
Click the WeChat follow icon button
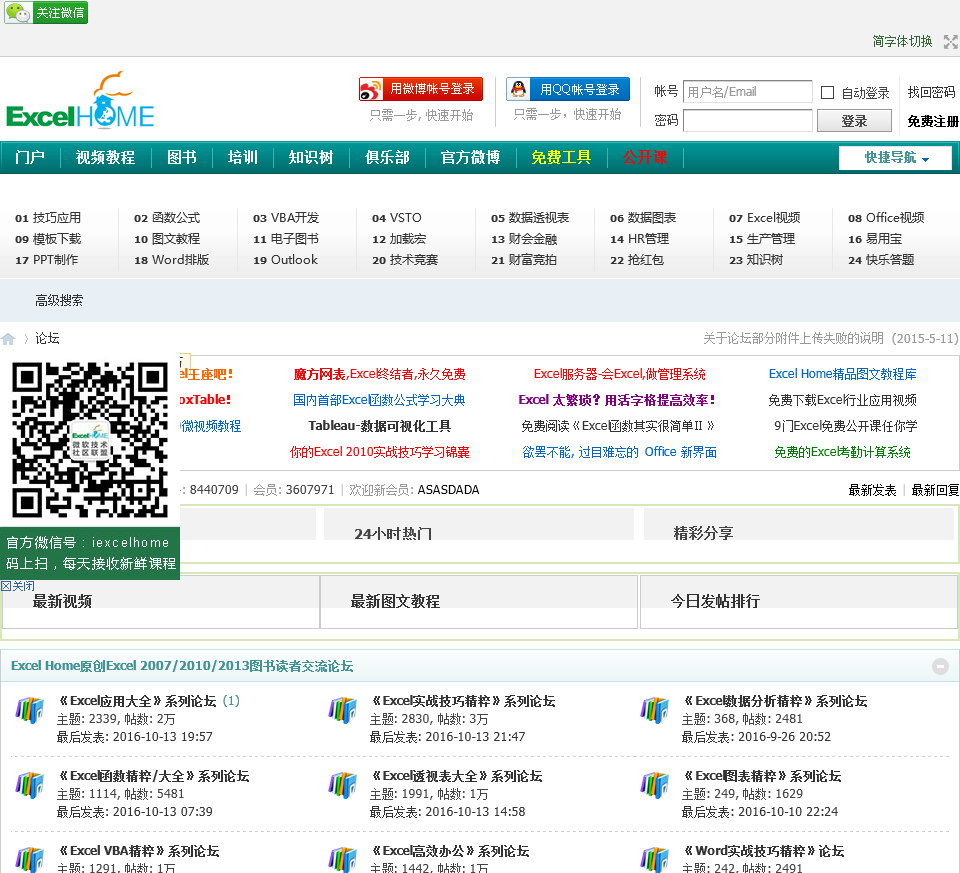pyautogui.click(x=46, y=12)
